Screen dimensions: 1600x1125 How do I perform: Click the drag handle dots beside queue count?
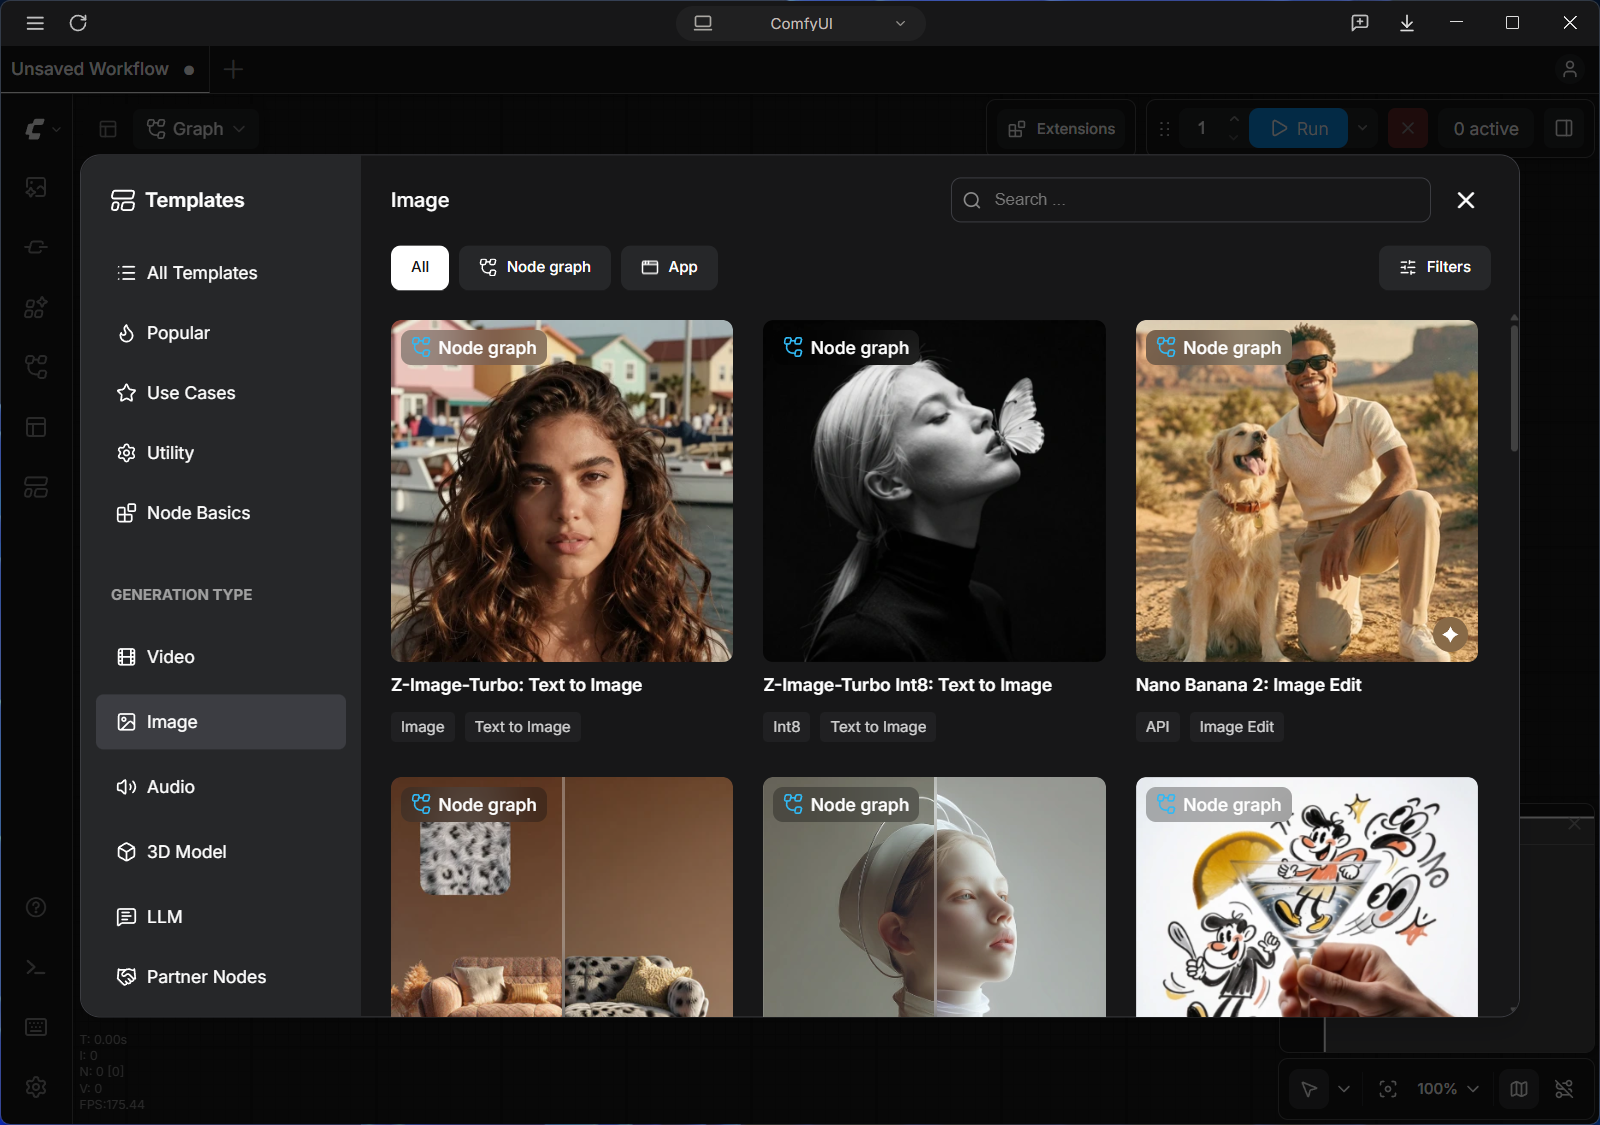1165,129
